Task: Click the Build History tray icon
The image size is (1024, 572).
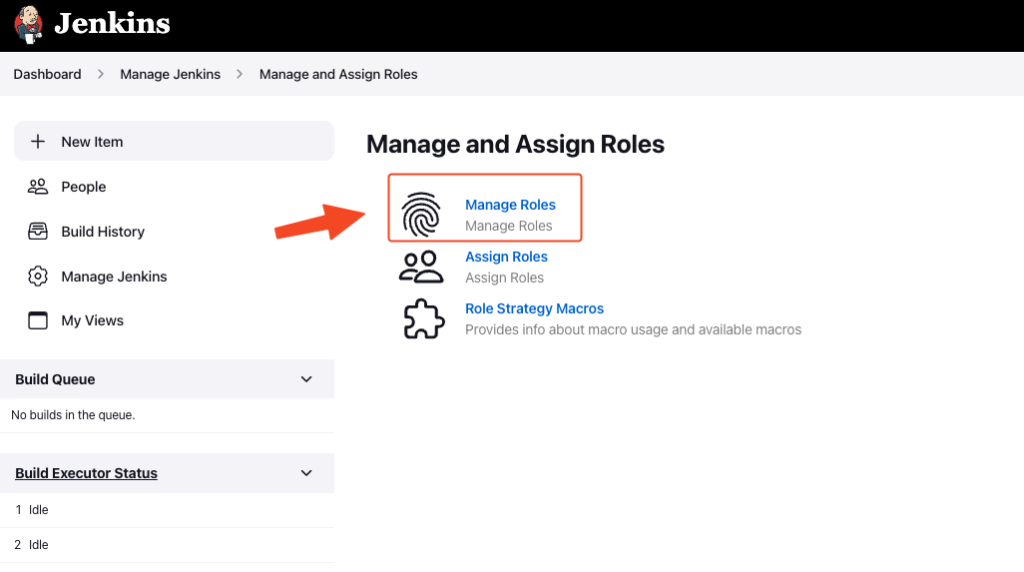Action: [x=38, y=231]
